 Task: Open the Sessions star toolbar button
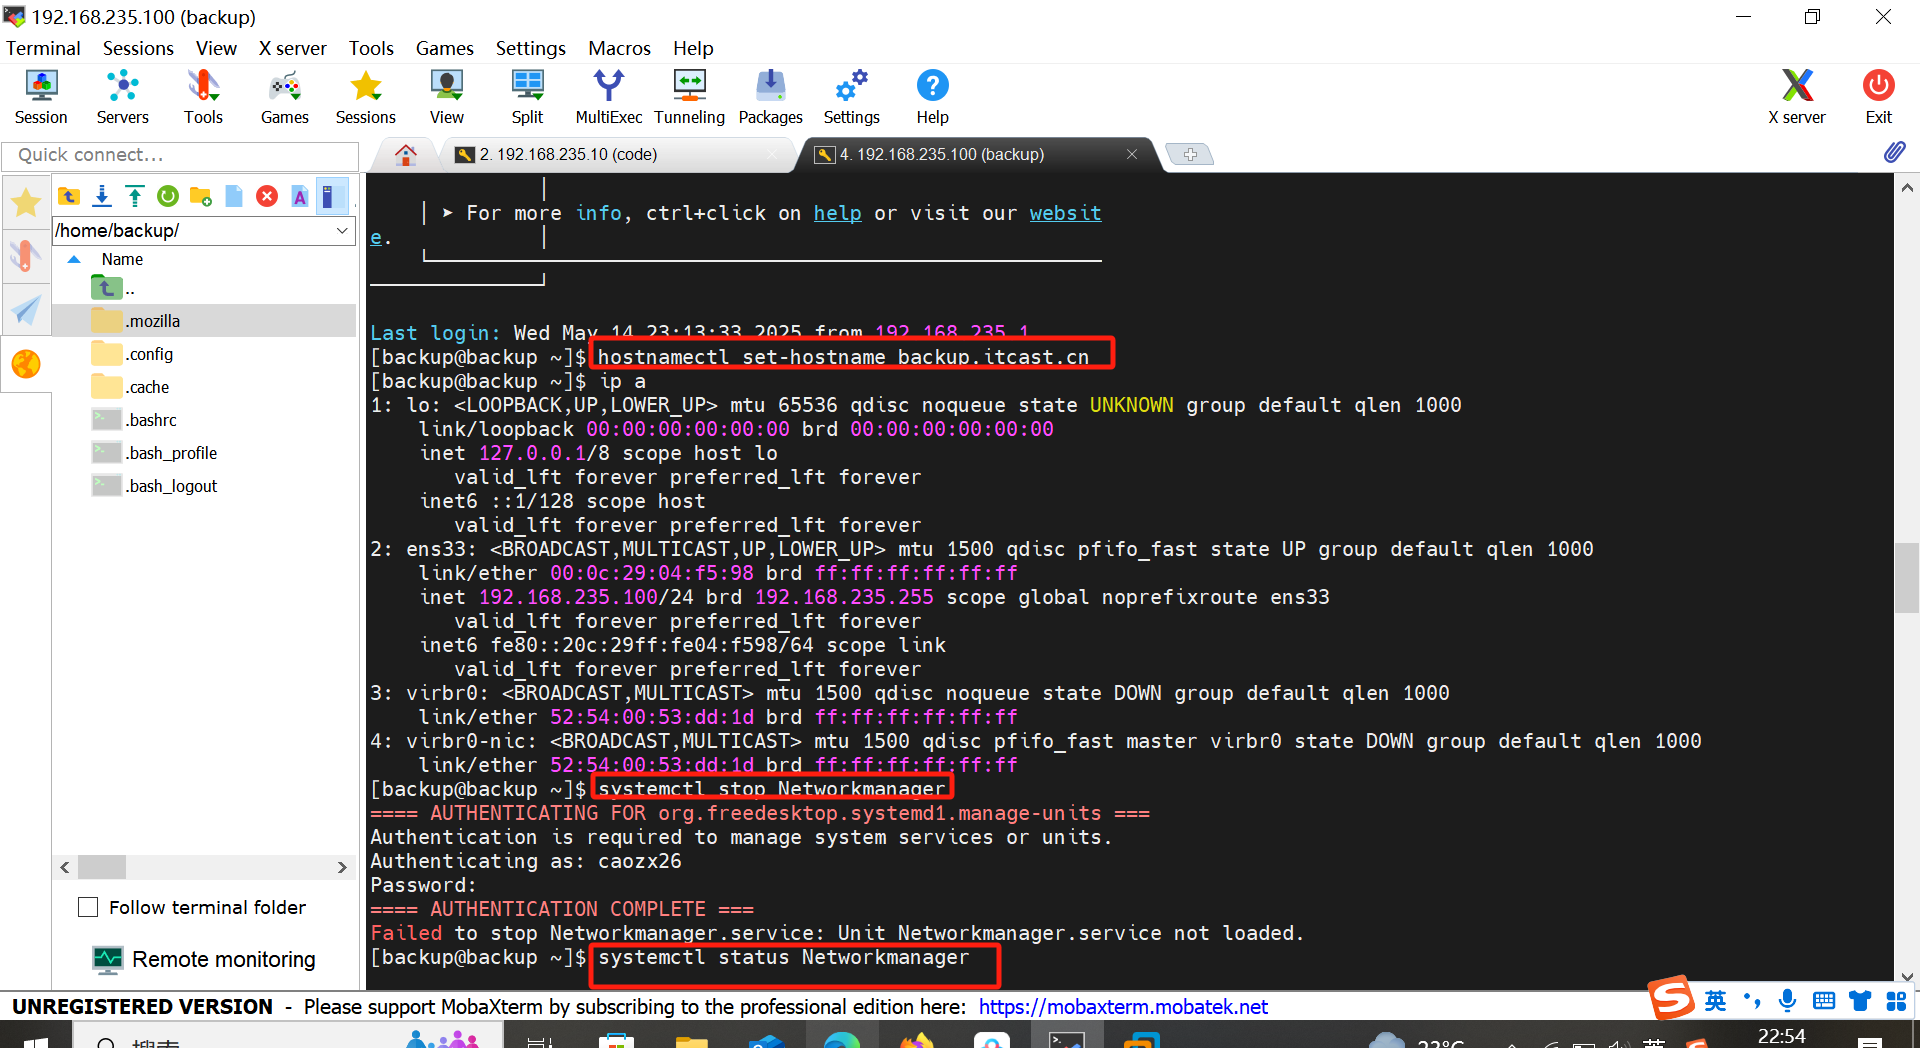(366, 97)
